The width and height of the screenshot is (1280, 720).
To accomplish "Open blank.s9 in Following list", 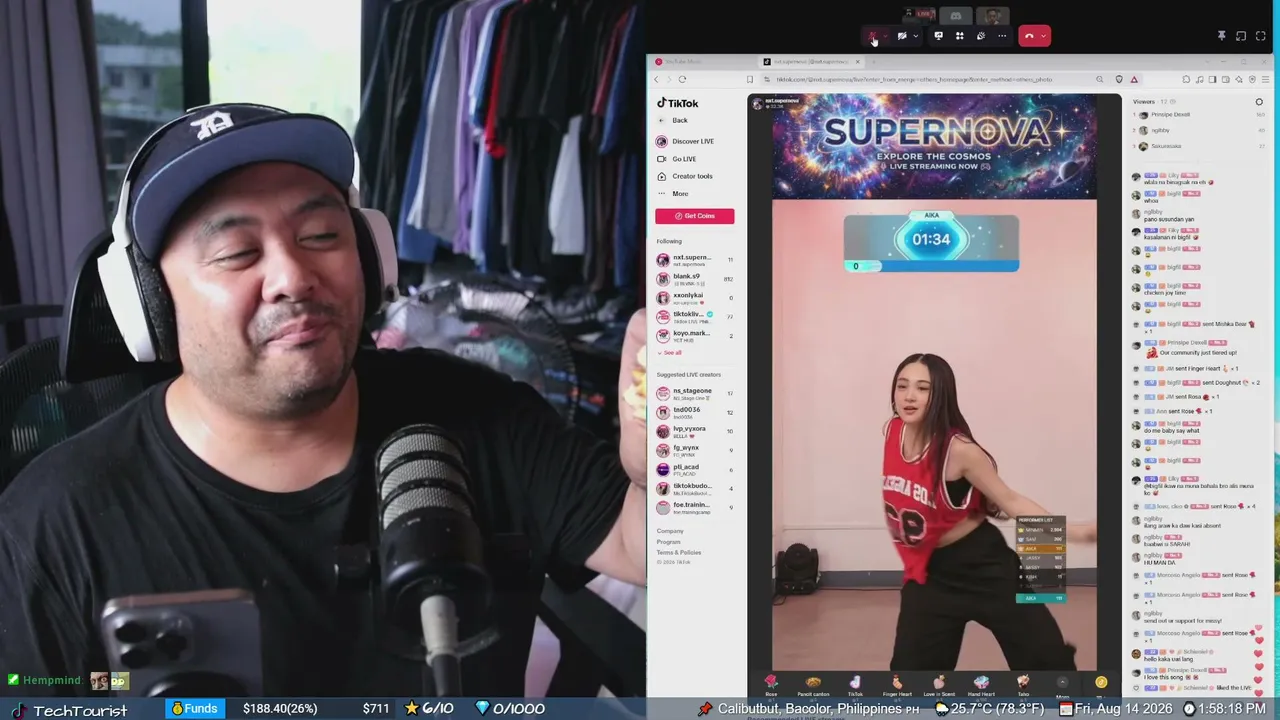I will [694, 279].
